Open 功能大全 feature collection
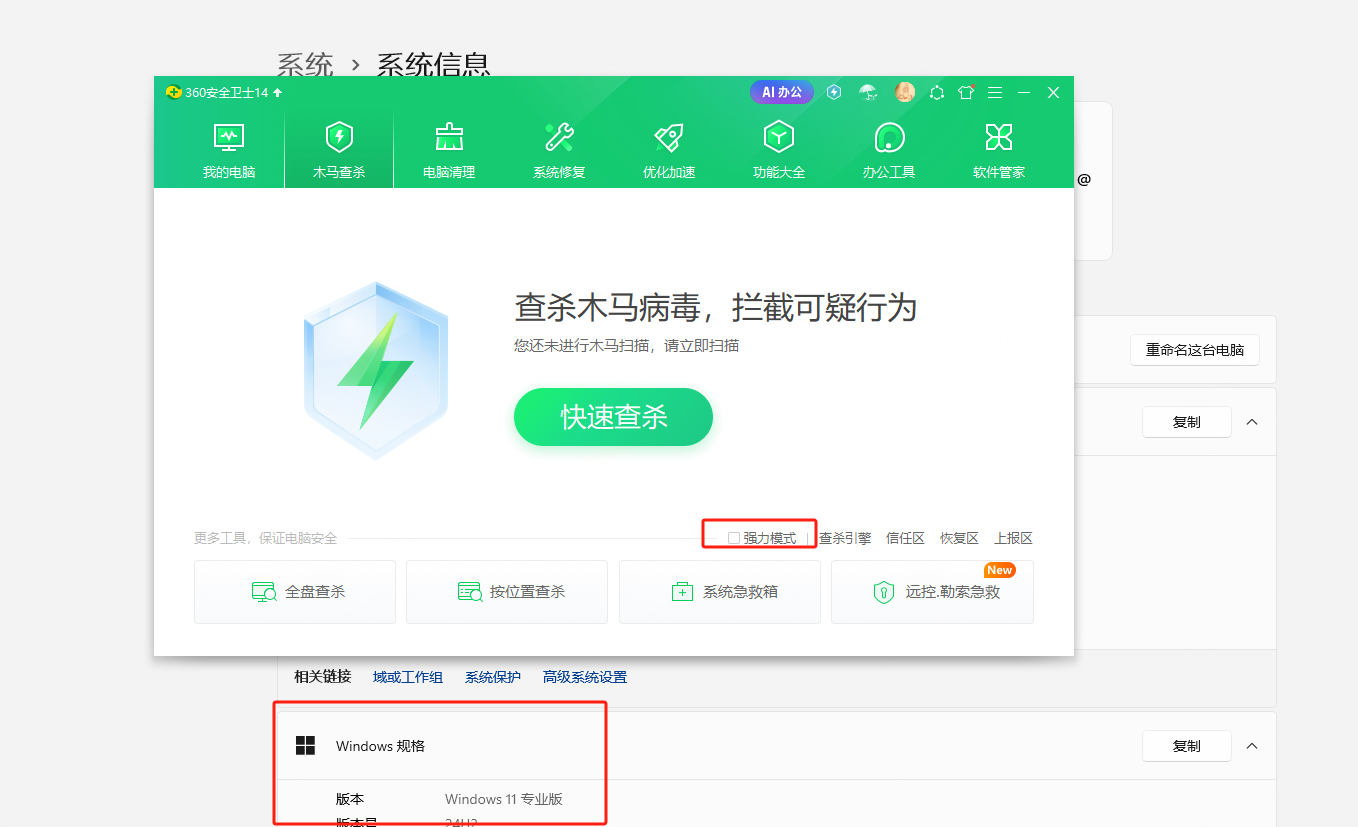Image resolution: width=1358 pixels, height=827 pixels. pyautogui.click(x=779, y=150)
